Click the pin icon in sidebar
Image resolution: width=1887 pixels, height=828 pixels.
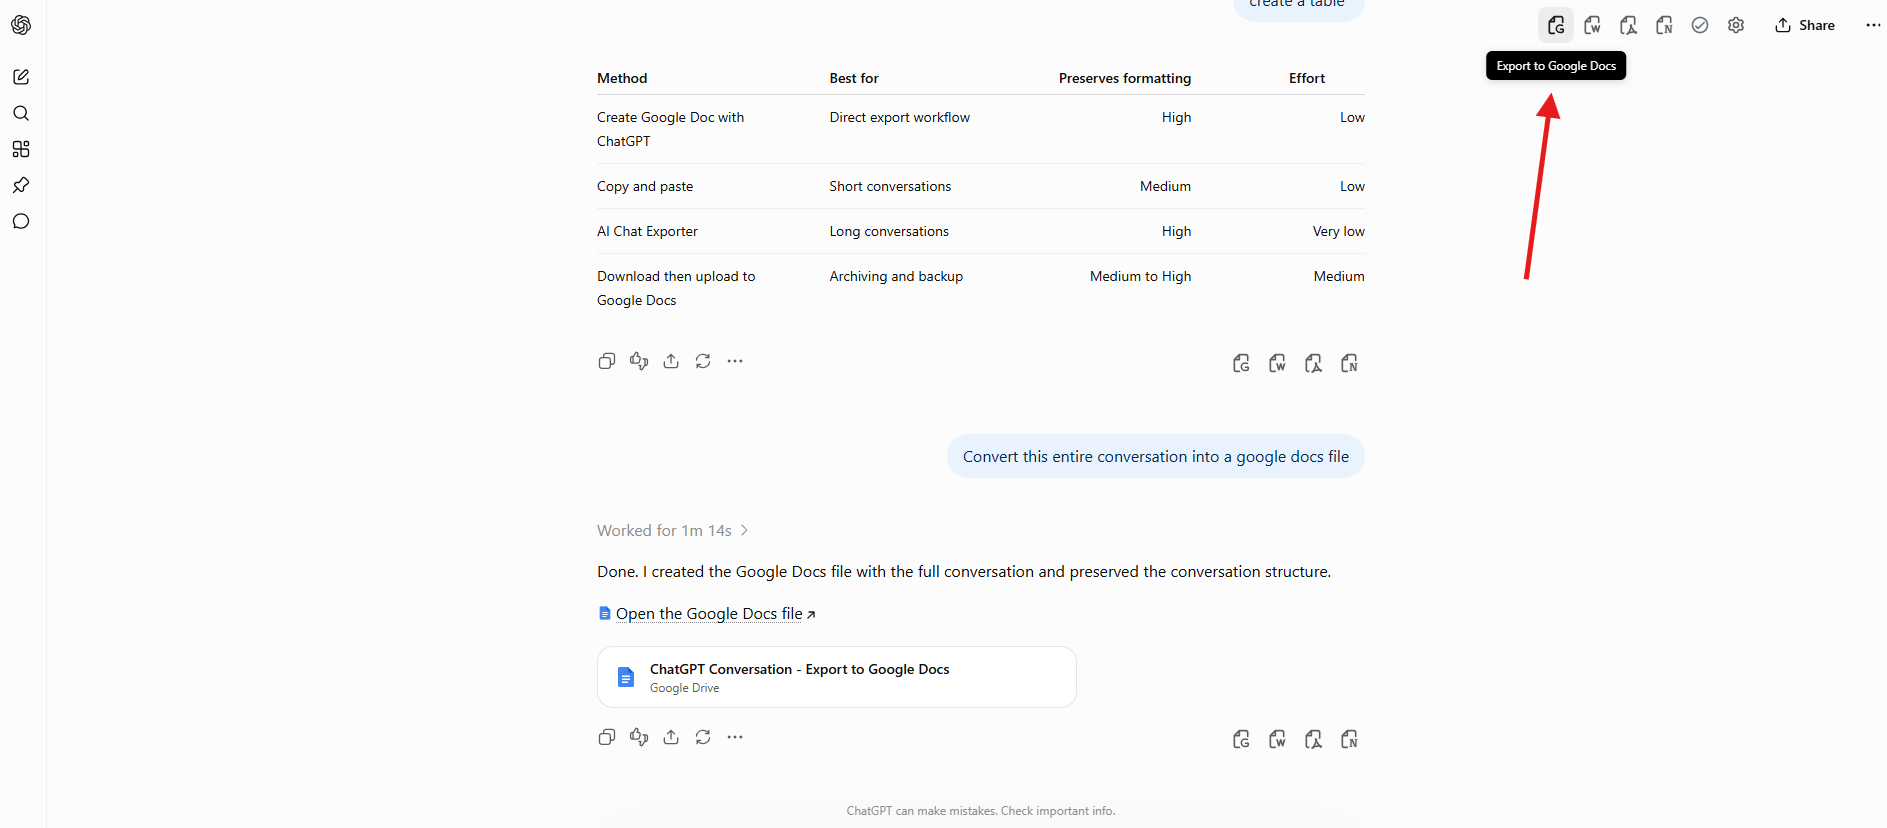coord(21,185)
